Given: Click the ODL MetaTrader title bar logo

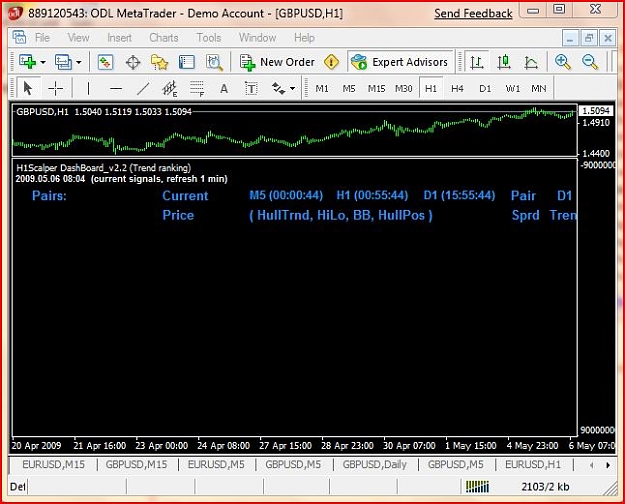Looking at the screenshot, I should click(x=15, y=13).
